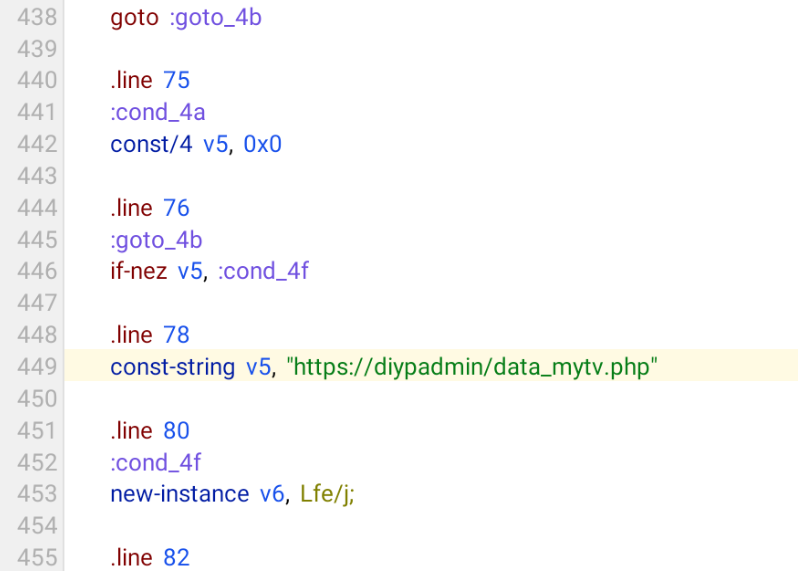
Task: Click line number 455 in gutter
Action: 37,558
